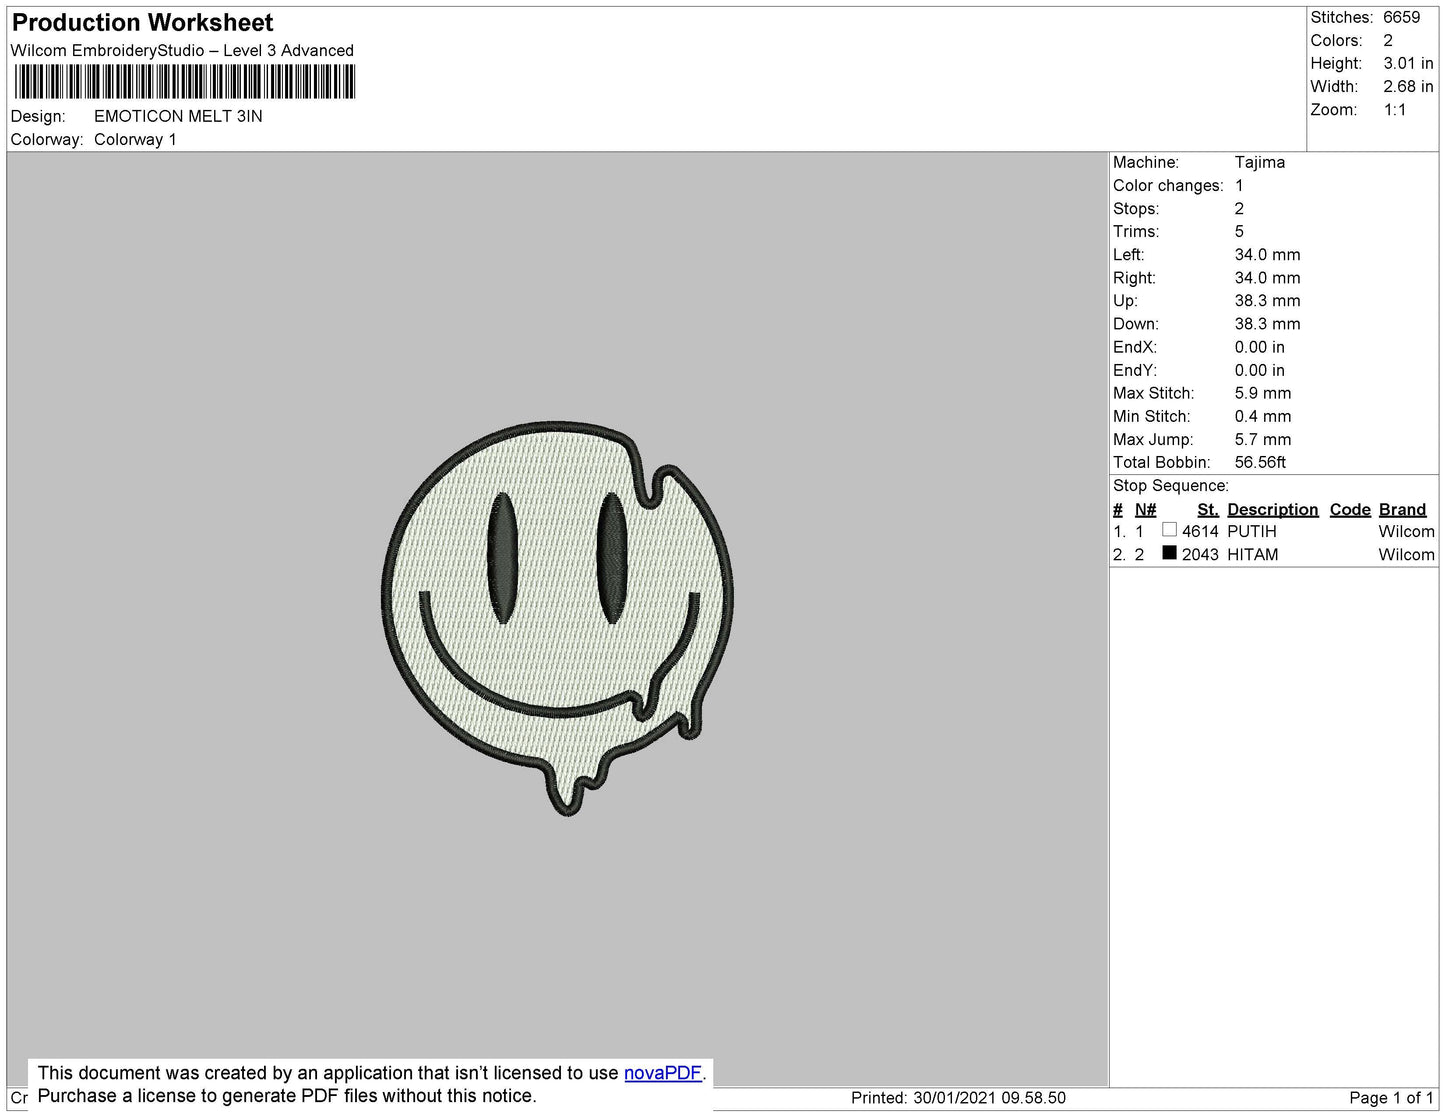The image size is (1445, 1117).
Task: Click the melting smiley embroidery preview
Action: point(558,617)
